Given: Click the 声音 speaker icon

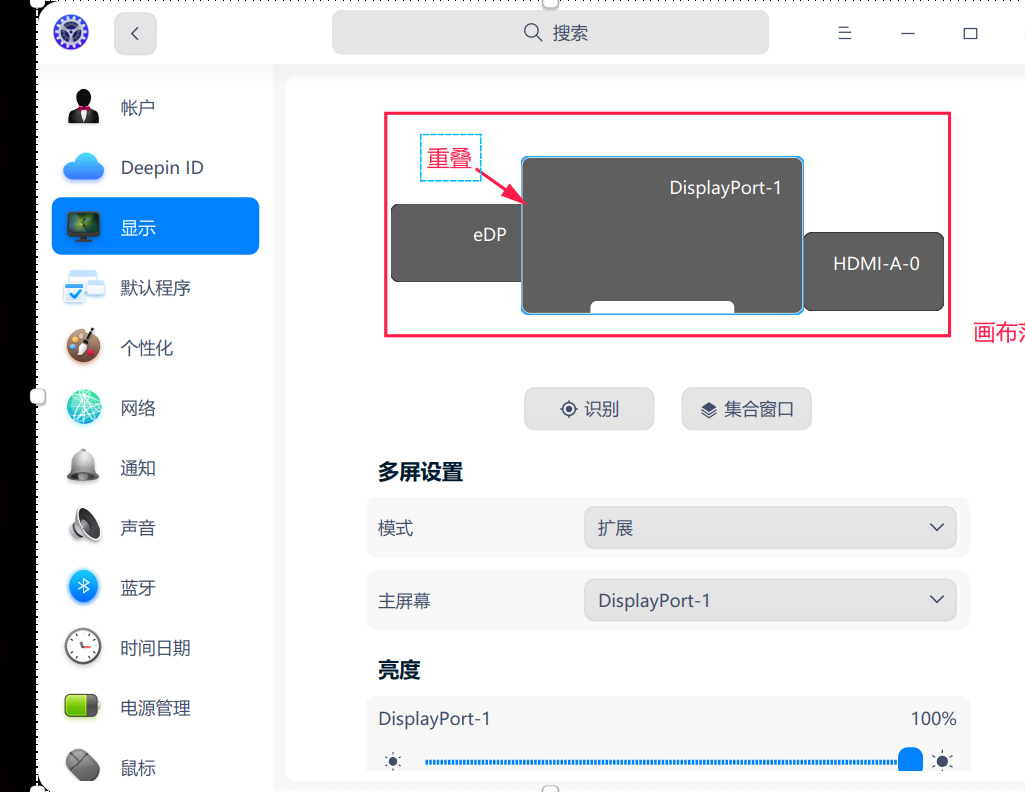Looking at the screenshot, I should pos(85,525).
